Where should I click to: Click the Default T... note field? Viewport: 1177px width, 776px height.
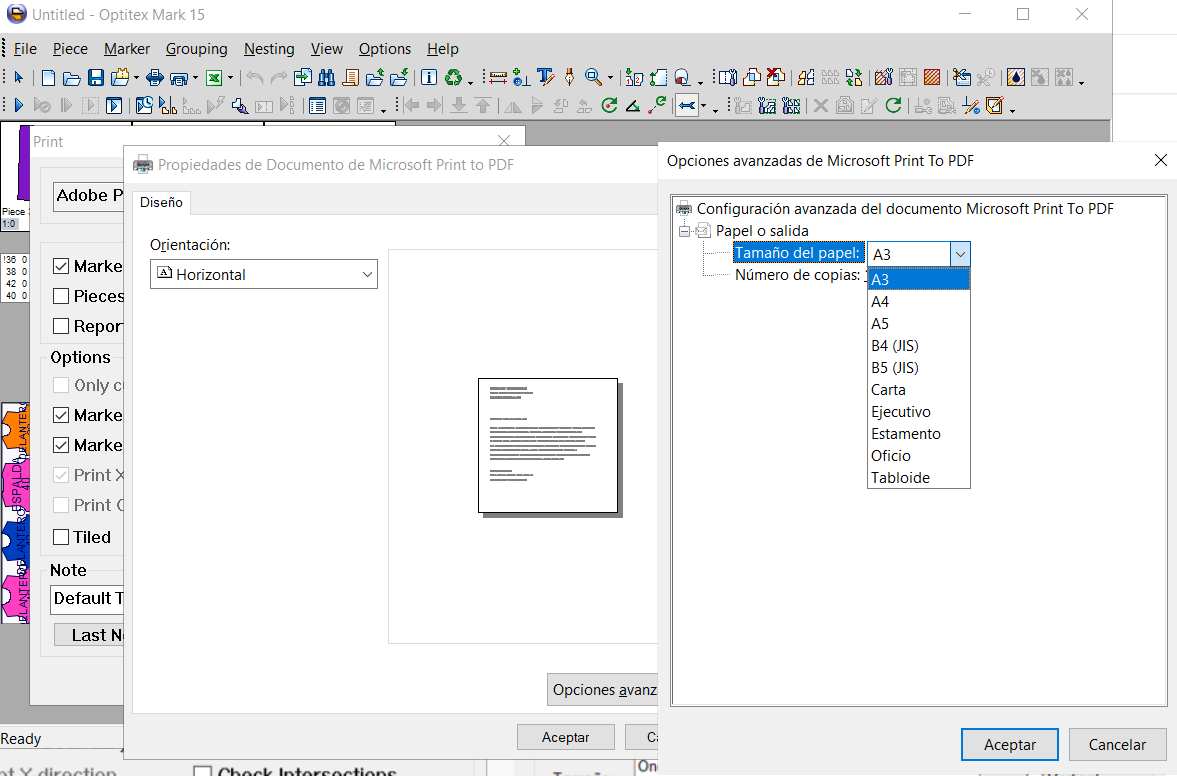[89, 599]
